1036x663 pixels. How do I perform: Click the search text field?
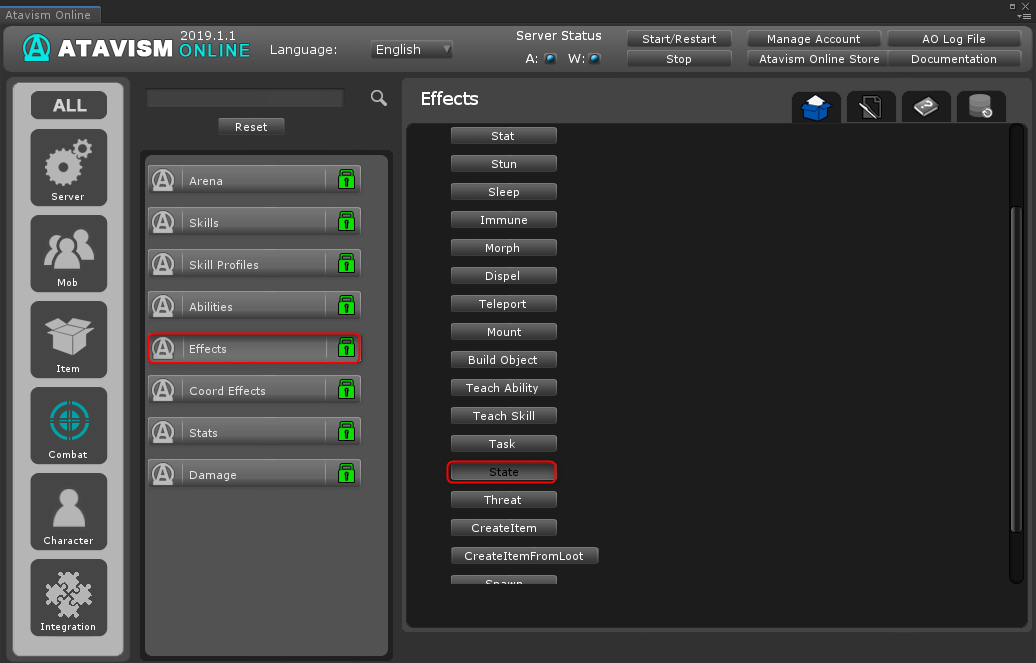[x=245, y=98]
